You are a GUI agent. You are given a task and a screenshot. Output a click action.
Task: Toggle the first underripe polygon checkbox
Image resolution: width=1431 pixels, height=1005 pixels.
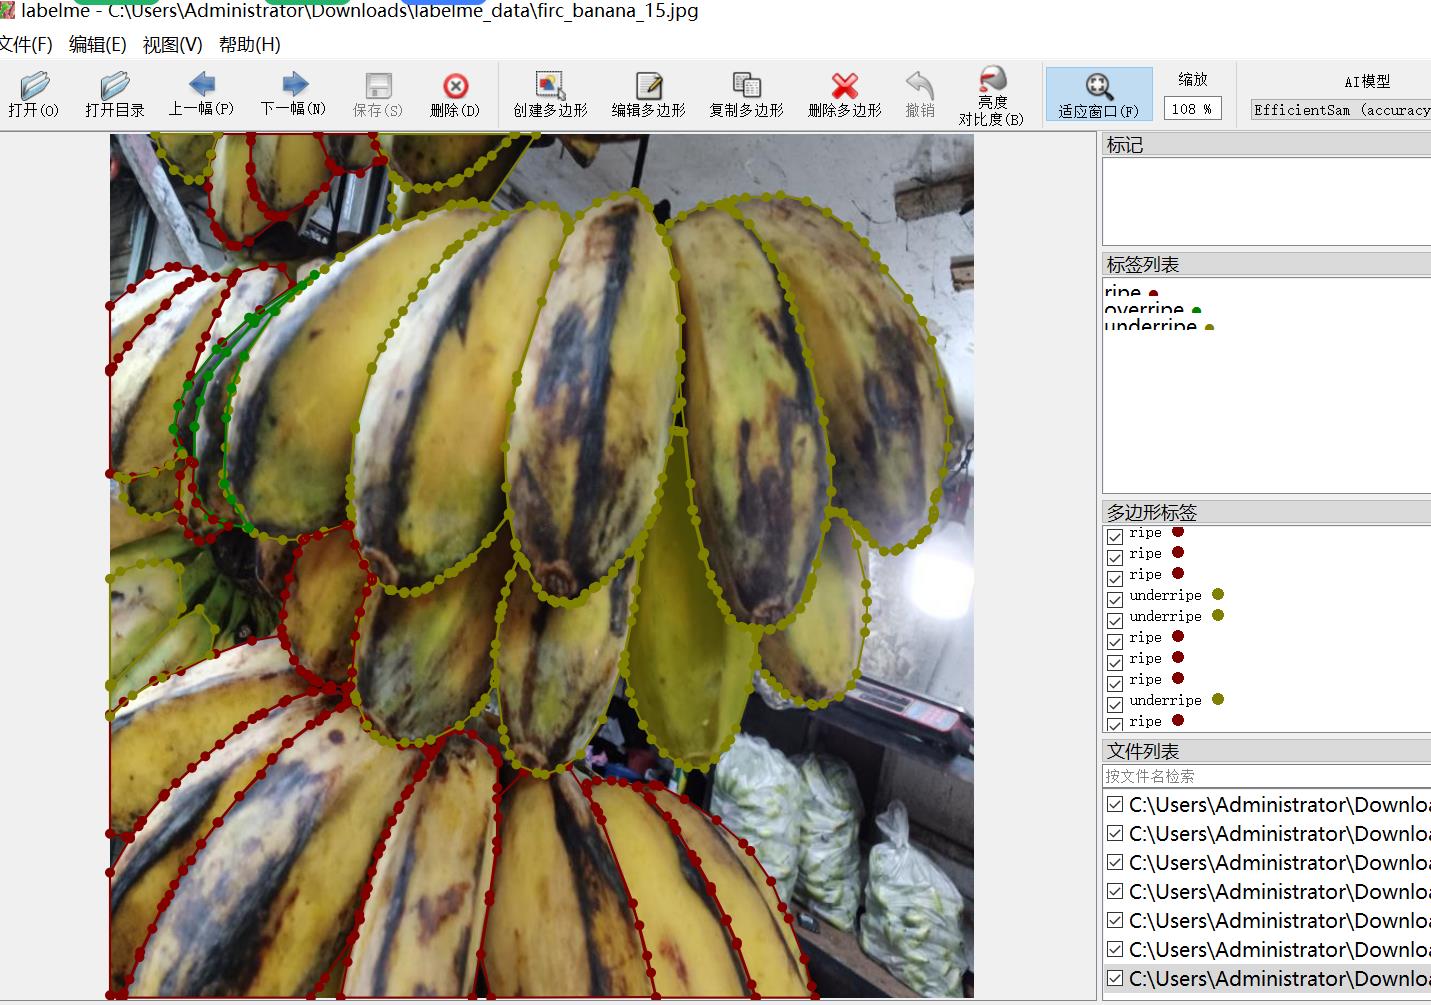pos(1115,599)
